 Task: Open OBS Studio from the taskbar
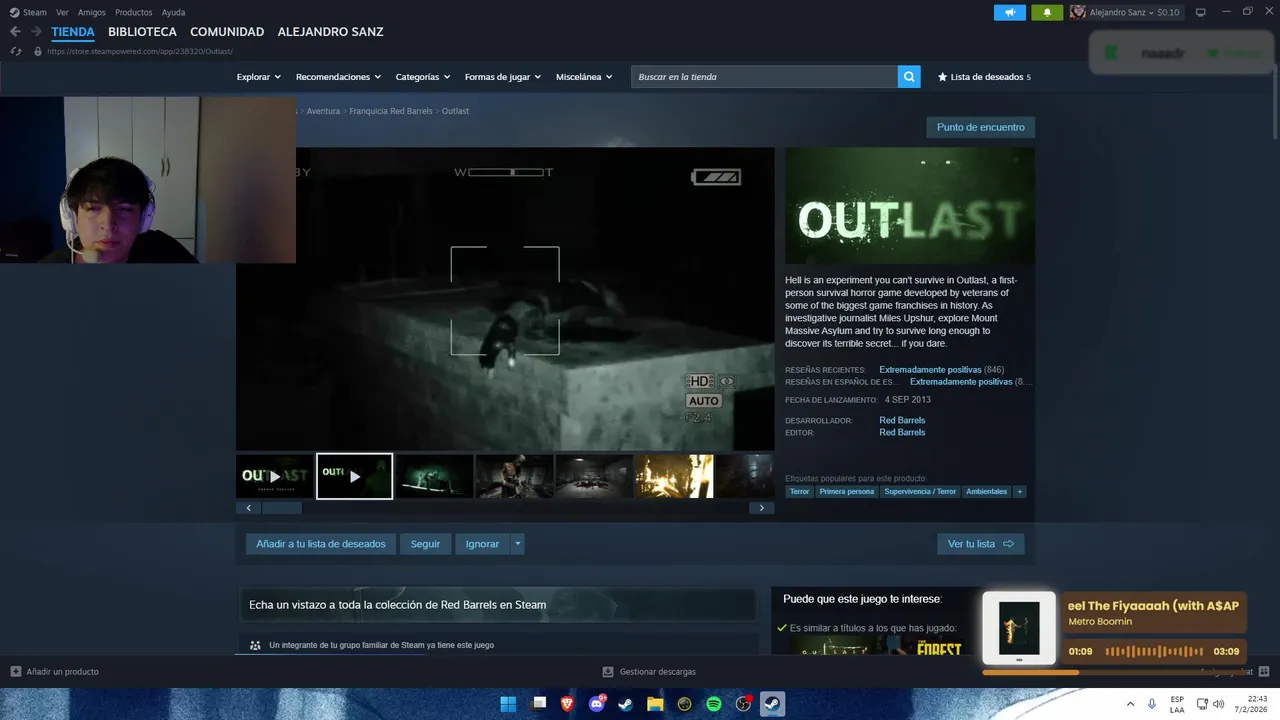[x=743, y=704]
